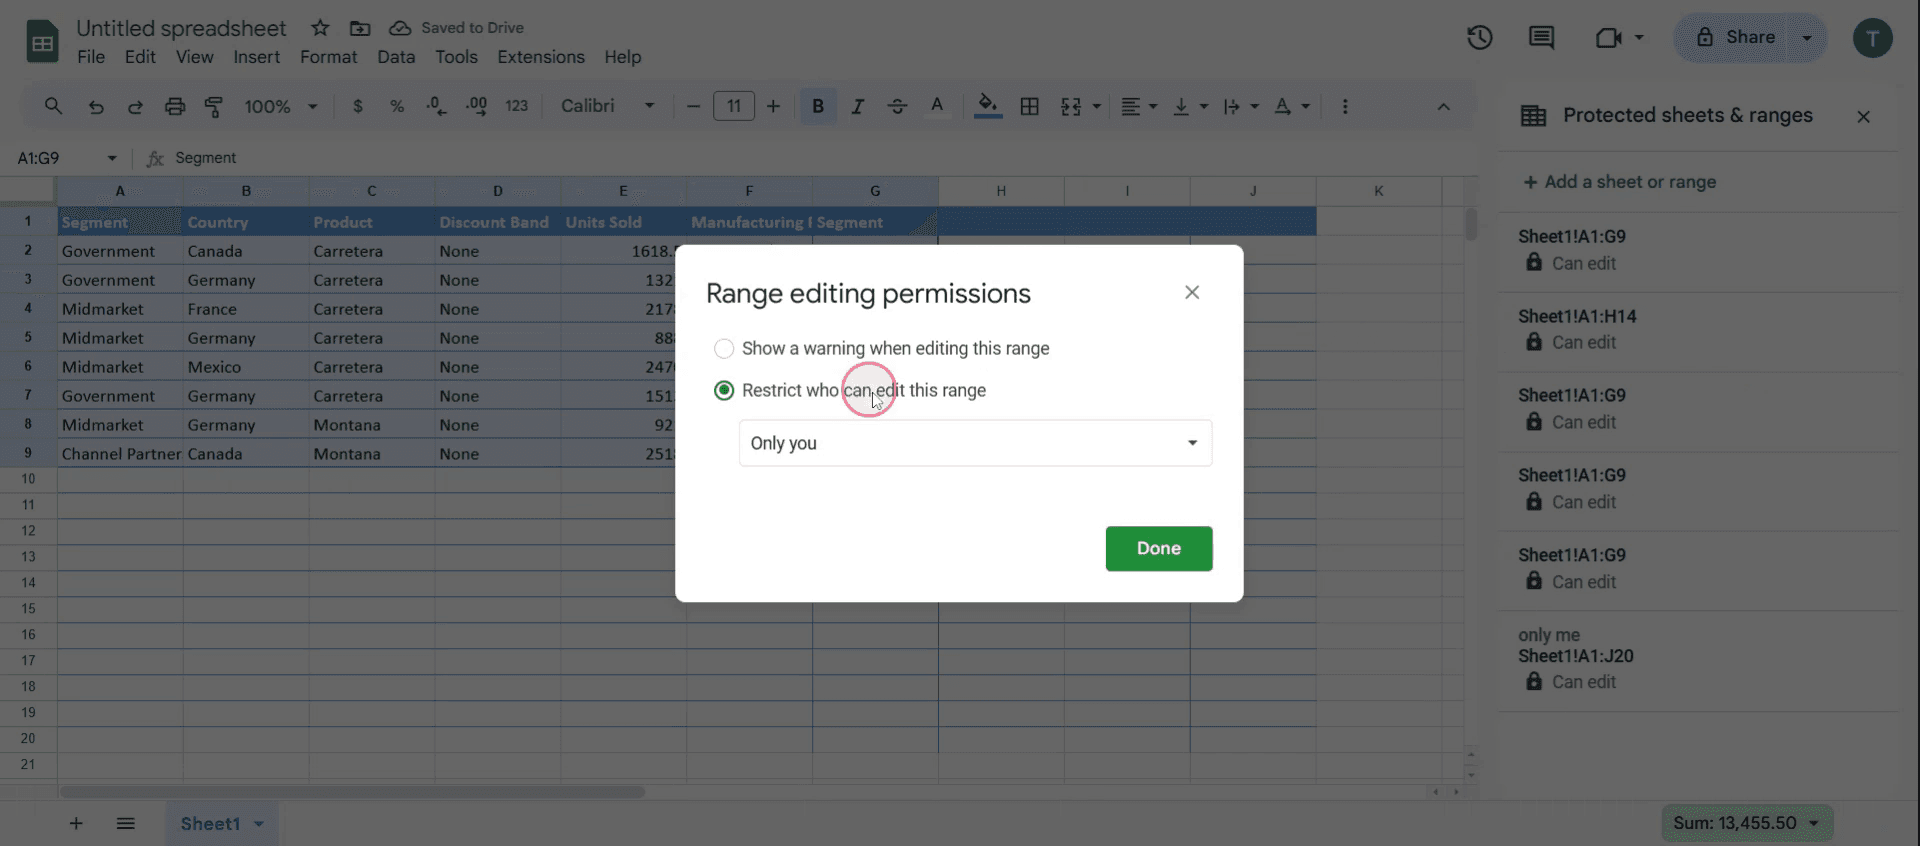Increase decimal places
This screenshot has width=1920, height=846.
point(476,106)
